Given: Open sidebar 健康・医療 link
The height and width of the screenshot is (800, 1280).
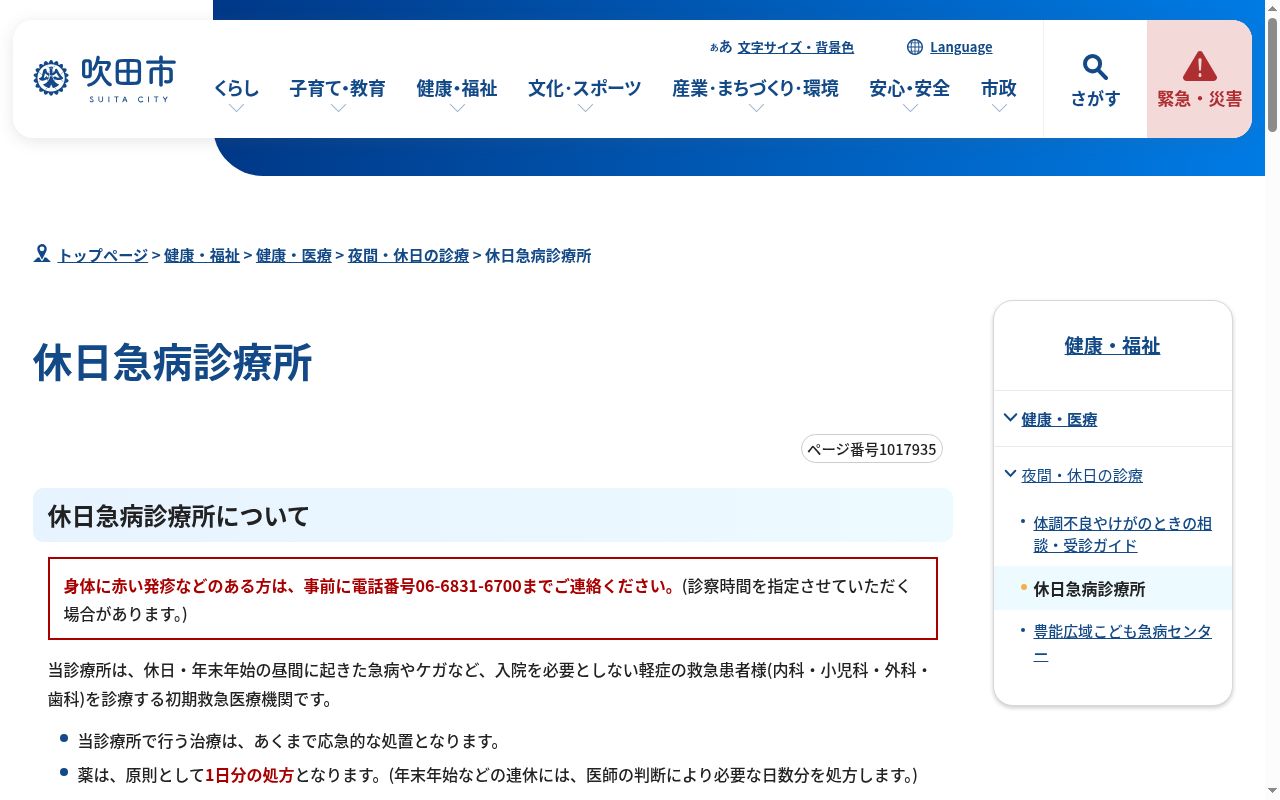Looking at the screenshot, I should pos(1060,419).
